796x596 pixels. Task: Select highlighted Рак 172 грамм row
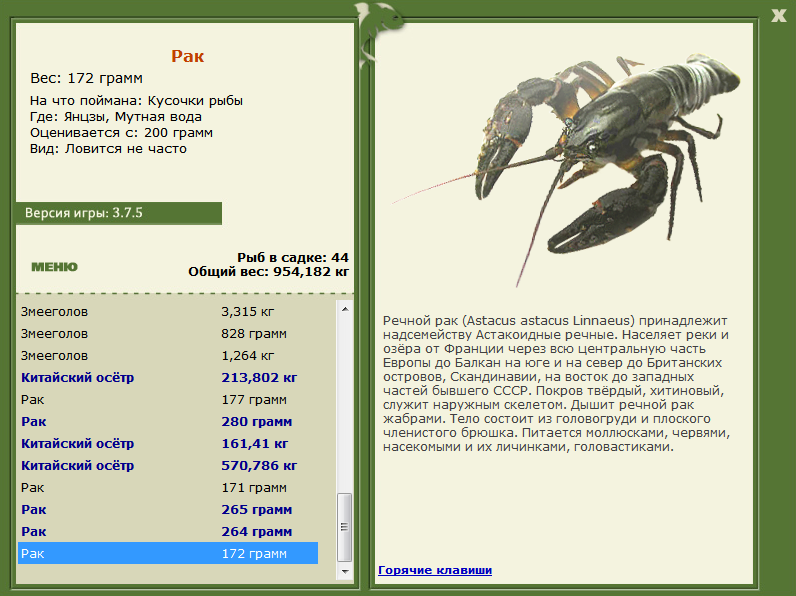click(x=168, y=553)
